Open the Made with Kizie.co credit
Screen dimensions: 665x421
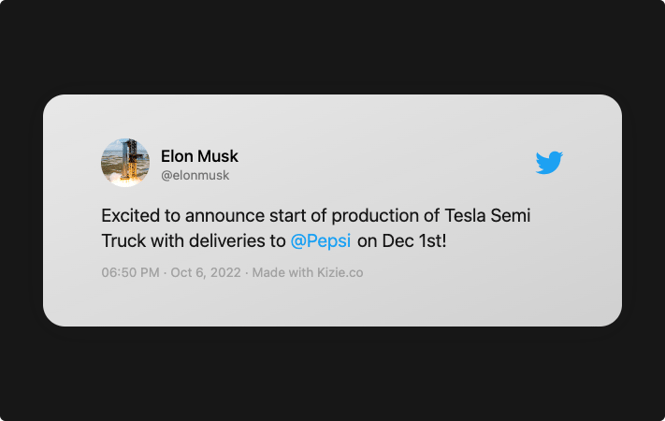click(307, 272)
